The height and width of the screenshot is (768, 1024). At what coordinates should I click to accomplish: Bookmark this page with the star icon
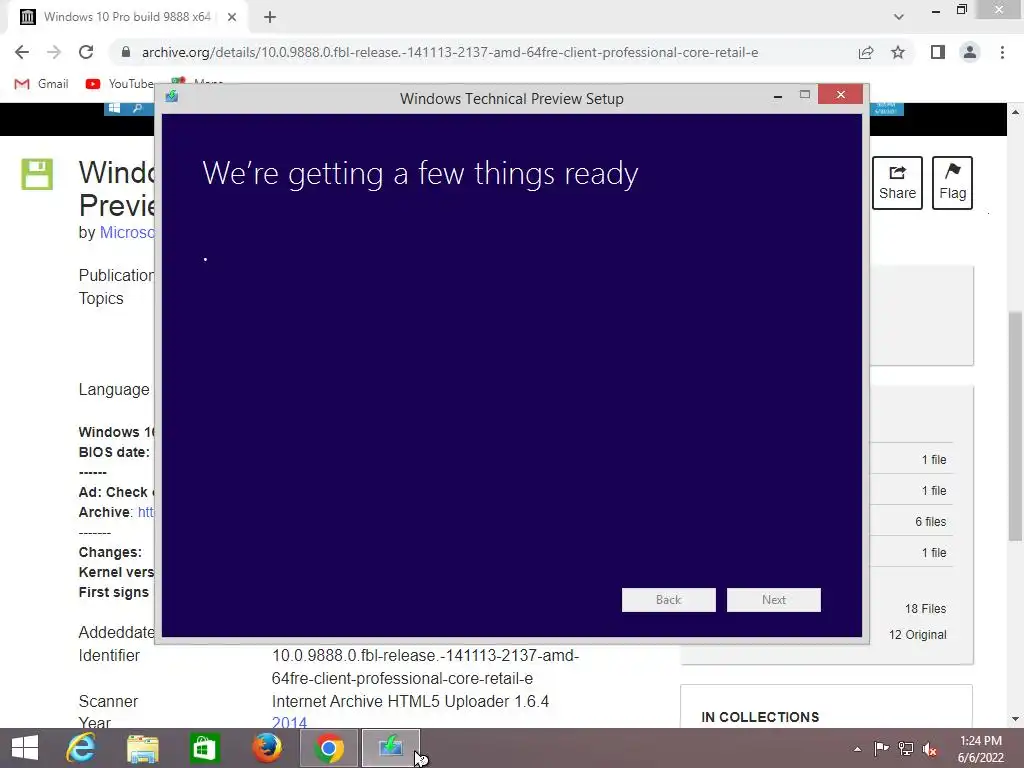click(x=898, y=52)
